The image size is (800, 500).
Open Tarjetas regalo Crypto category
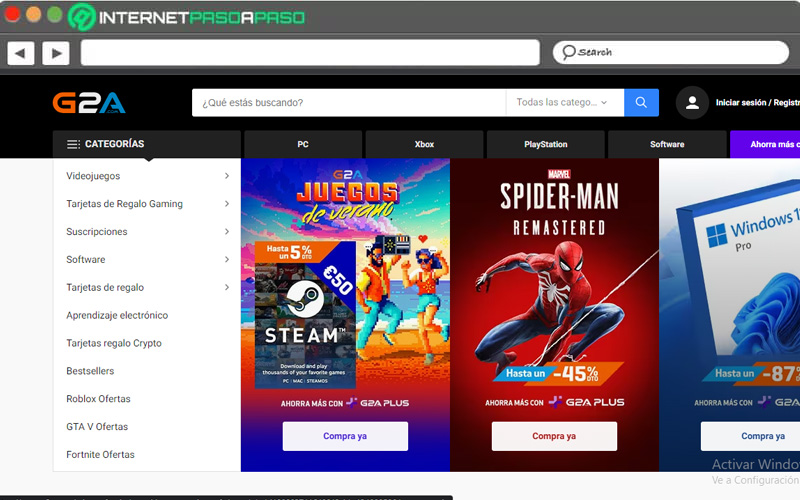[114, 343]
